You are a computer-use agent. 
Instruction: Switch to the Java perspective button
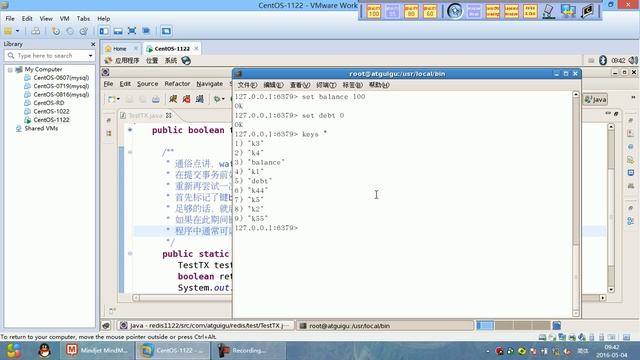596,99
